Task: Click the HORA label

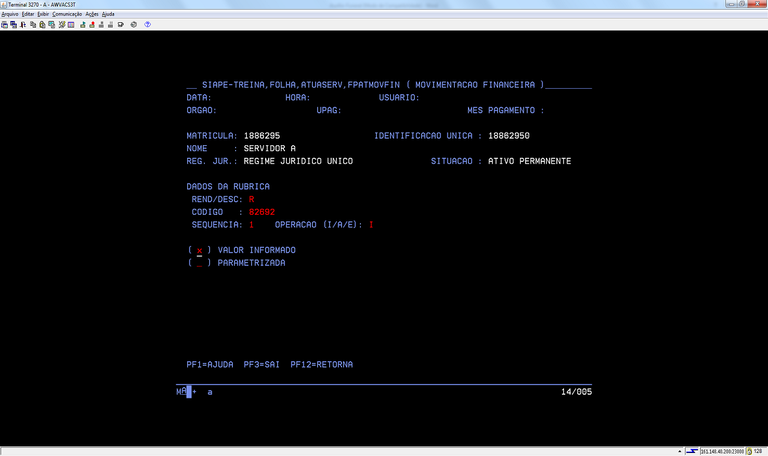Action: (297, 97)
